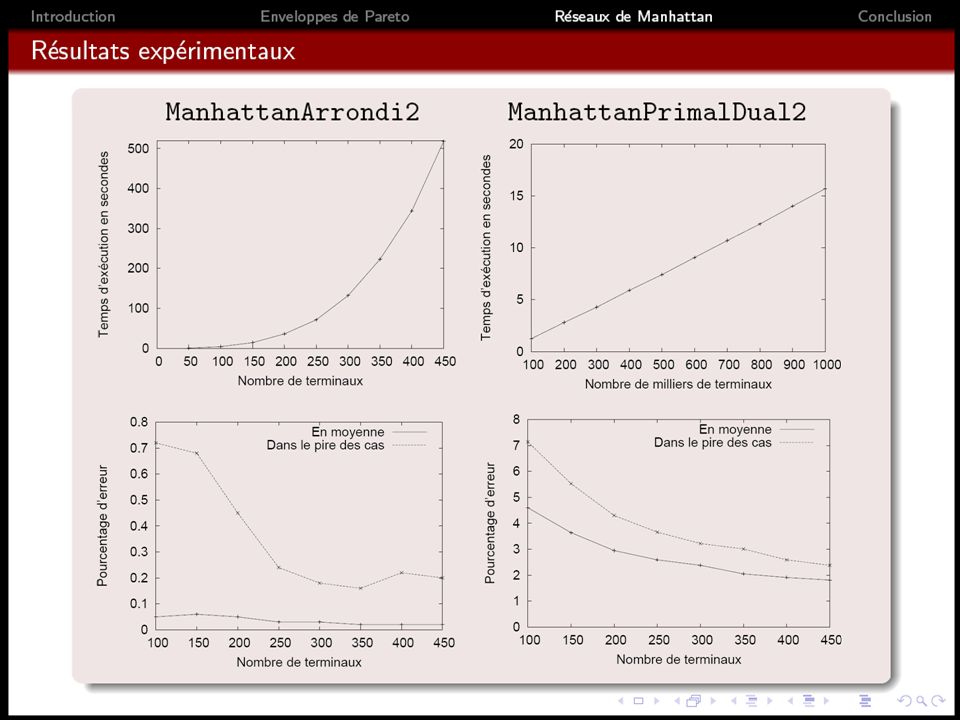Click the section navigation icon

[x=808, y=700]
